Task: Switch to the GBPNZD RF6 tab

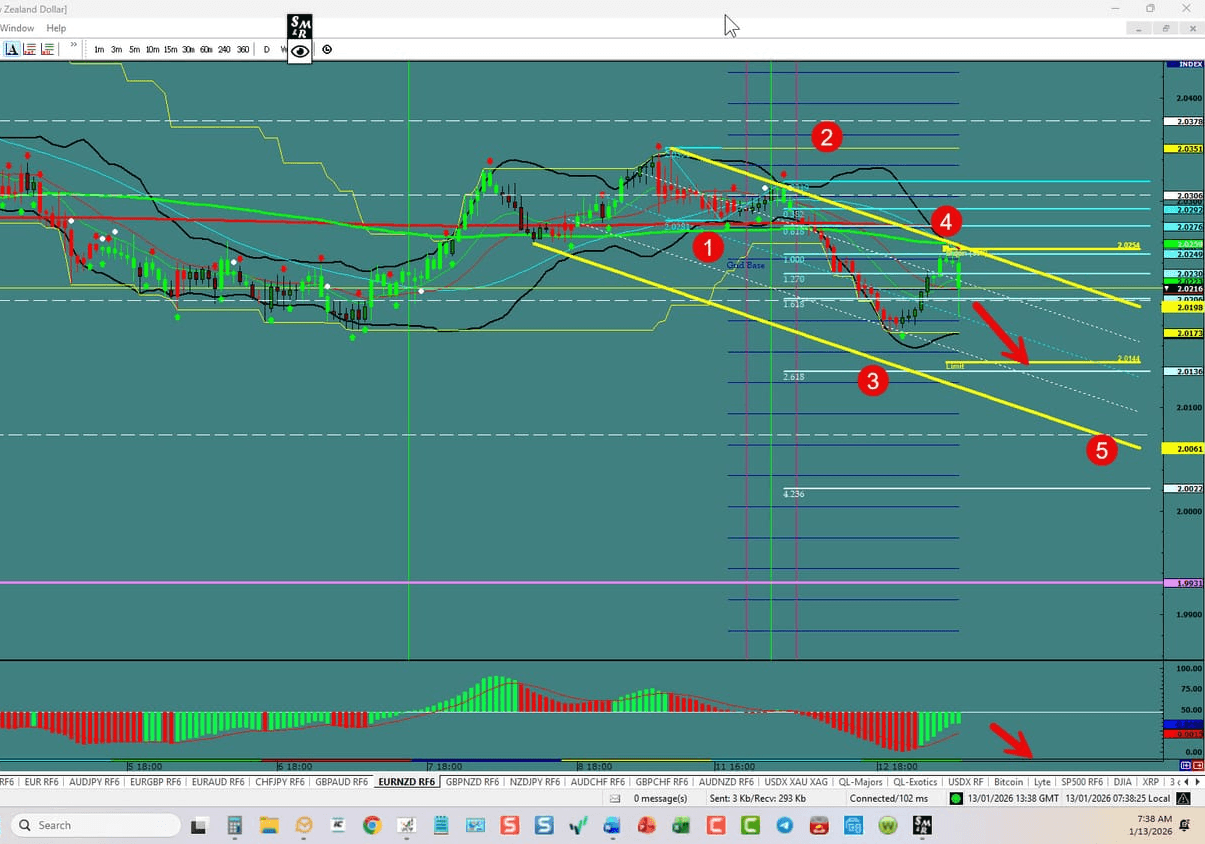Action: [x=471, y=781]
